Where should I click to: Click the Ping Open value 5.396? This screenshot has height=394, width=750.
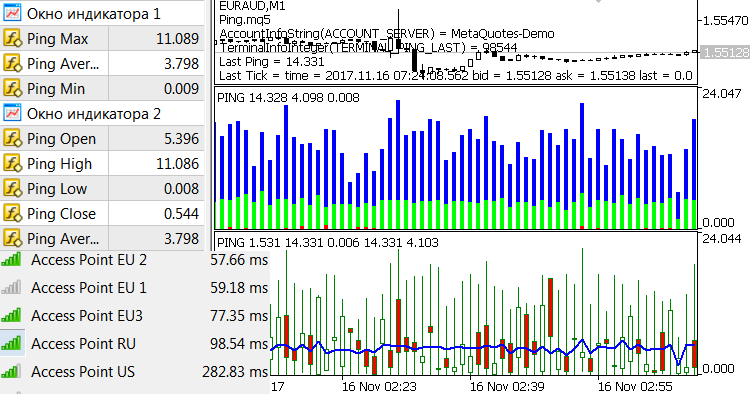pyautogui.click(x=181, y=139)
